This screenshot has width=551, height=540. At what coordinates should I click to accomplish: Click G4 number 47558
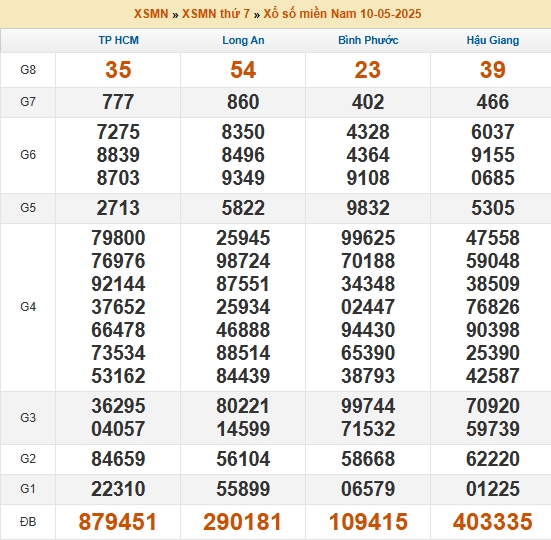[493, 238]
